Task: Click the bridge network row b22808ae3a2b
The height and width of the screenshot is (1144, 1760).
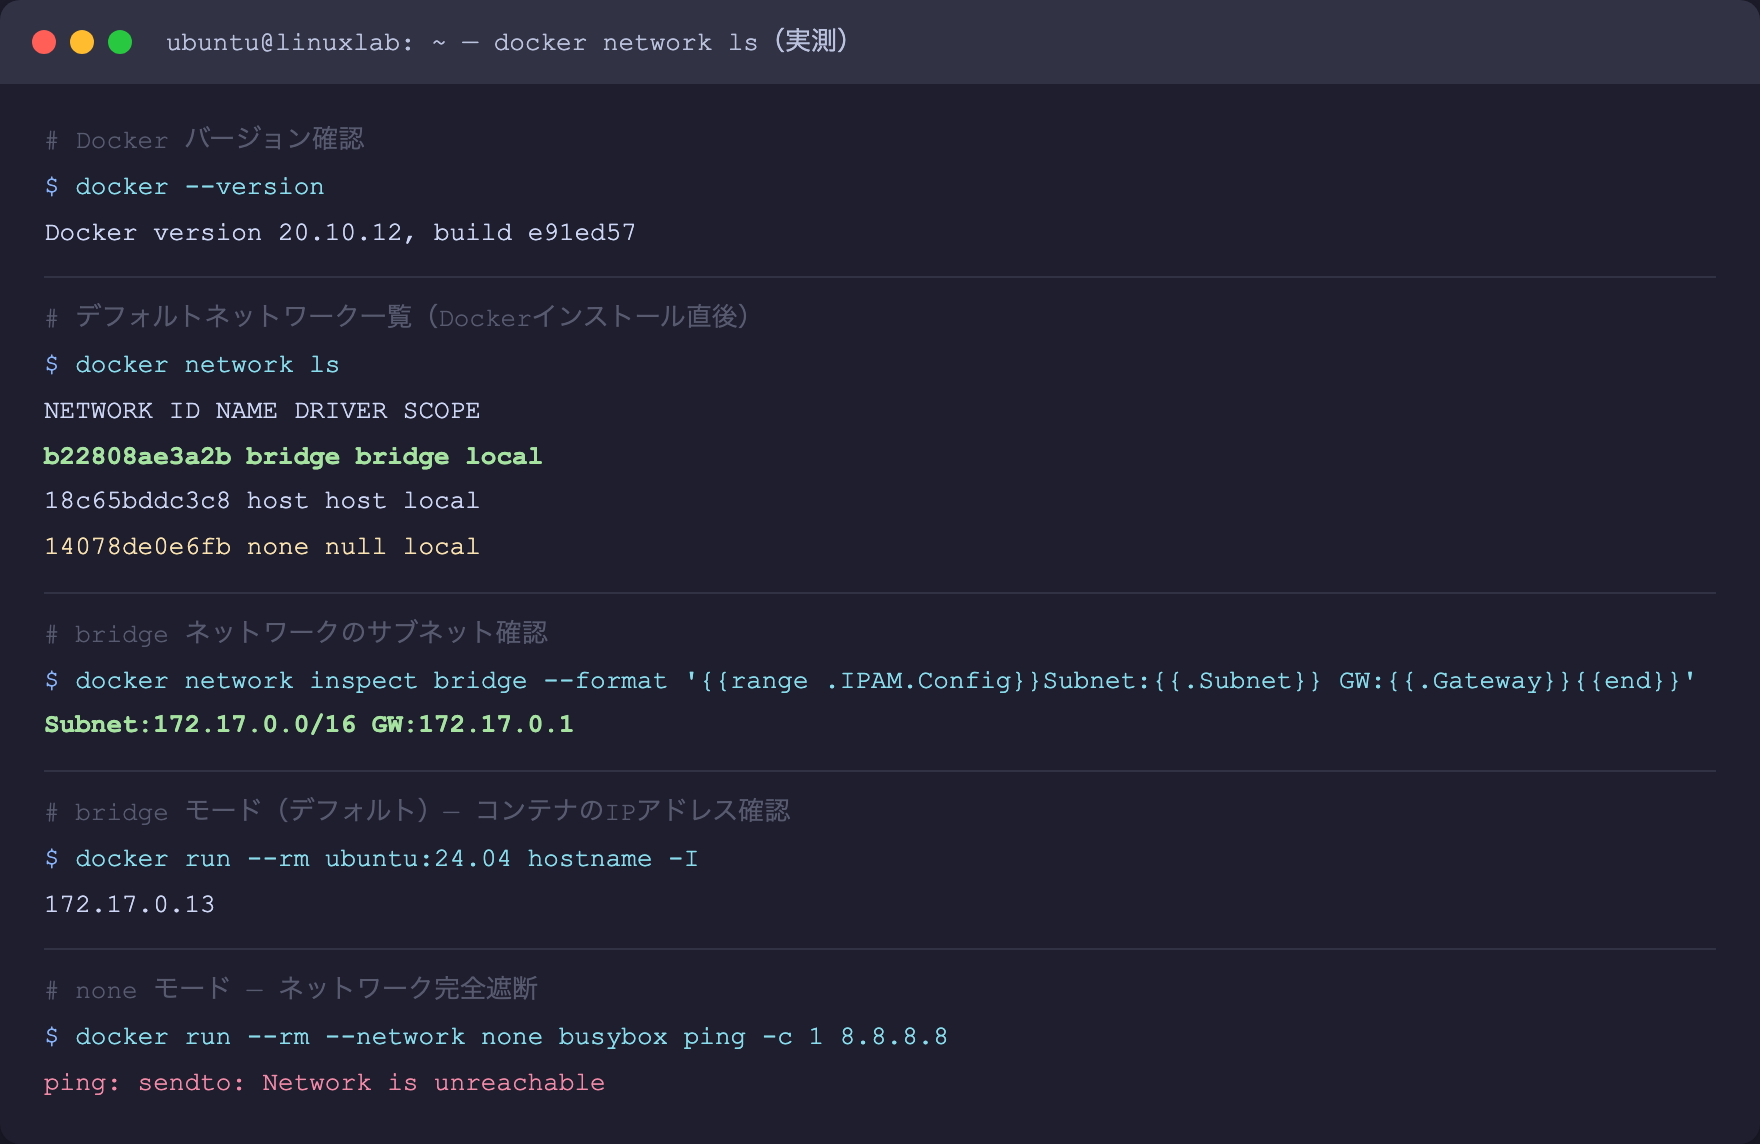Action: tap(293, 457)
